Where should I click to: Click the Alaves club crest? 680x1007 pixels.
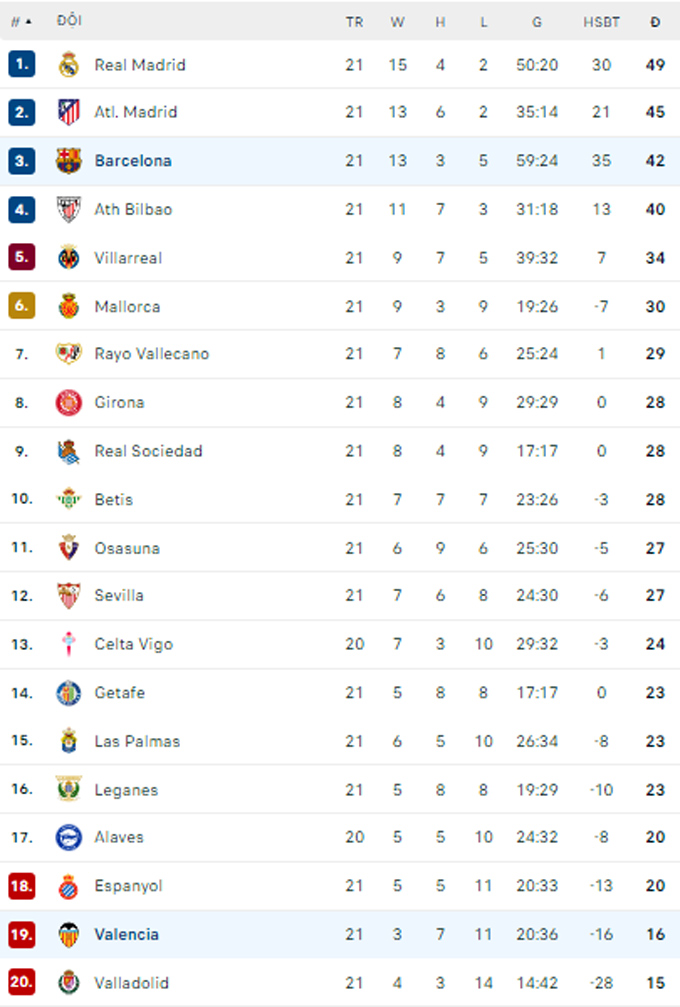(69, 837)
